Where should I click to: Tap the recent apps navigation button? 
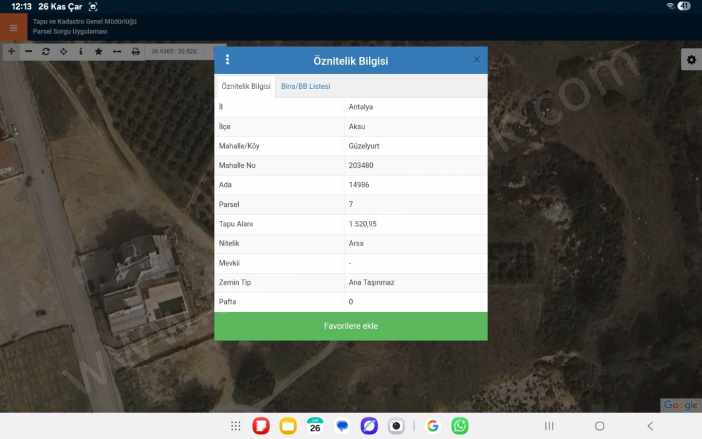click(x=549, y=426)
